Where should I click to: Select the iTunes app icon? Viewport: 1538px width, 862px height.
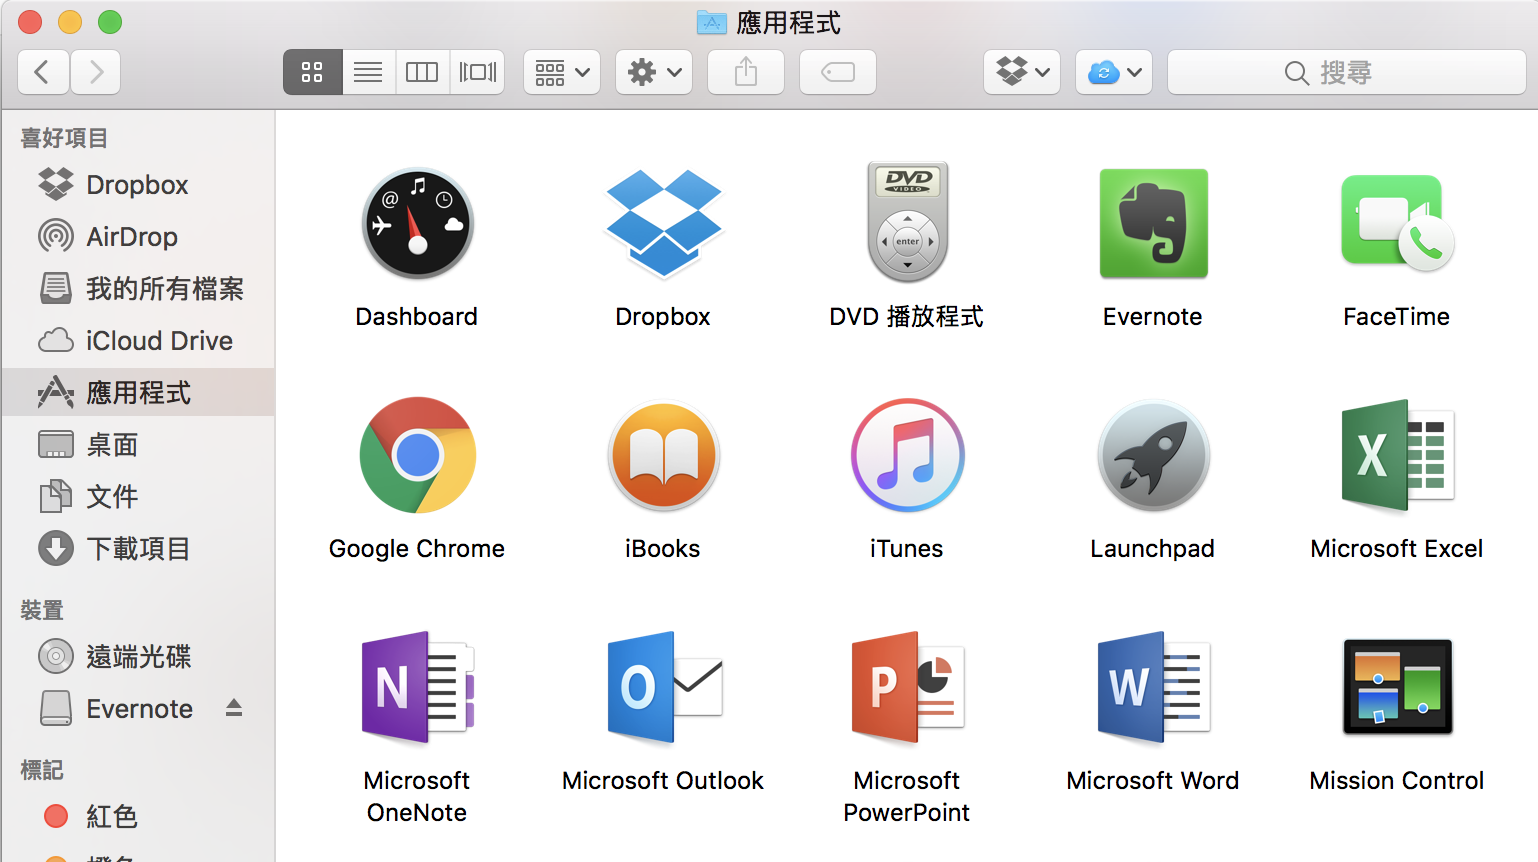tap(907, 455)
